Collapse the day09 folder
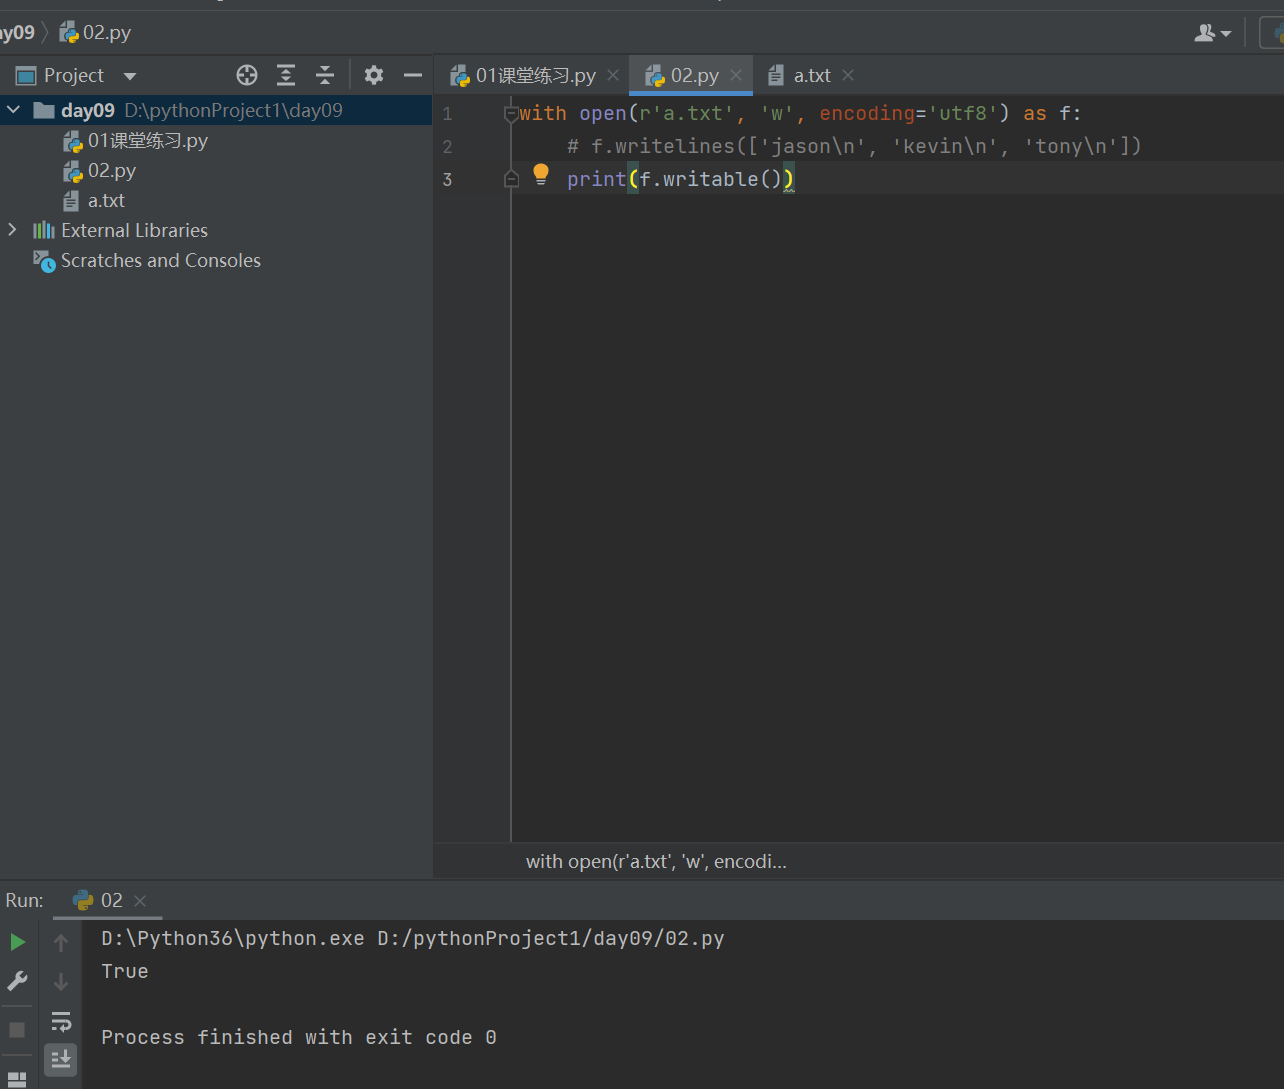The height and width of the screenshot is (1089, 1284). point(13,110)
